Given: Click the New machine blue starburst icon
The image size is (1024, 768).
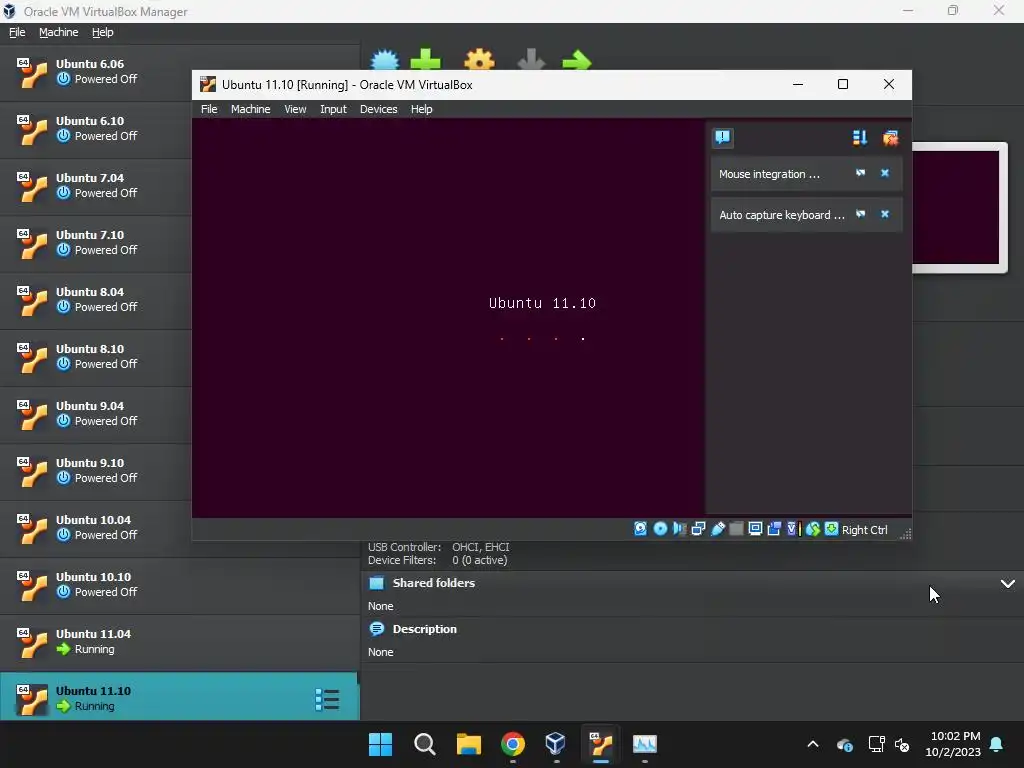Looking at the screenshot, I should click(385, 59).
